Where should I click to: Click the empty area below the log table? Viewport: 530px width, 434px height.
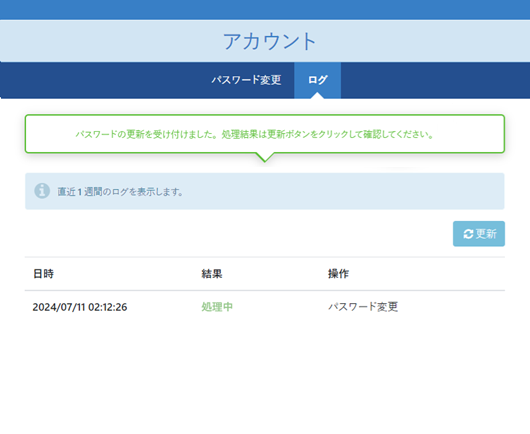coord(265,375)
